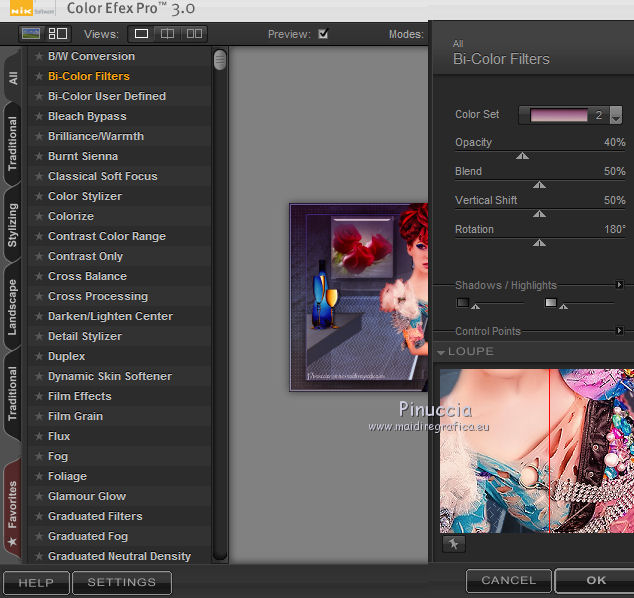The image size is (634, 598).
Task: Open the Color Set dropdown
Action: [x=615, y=115]
